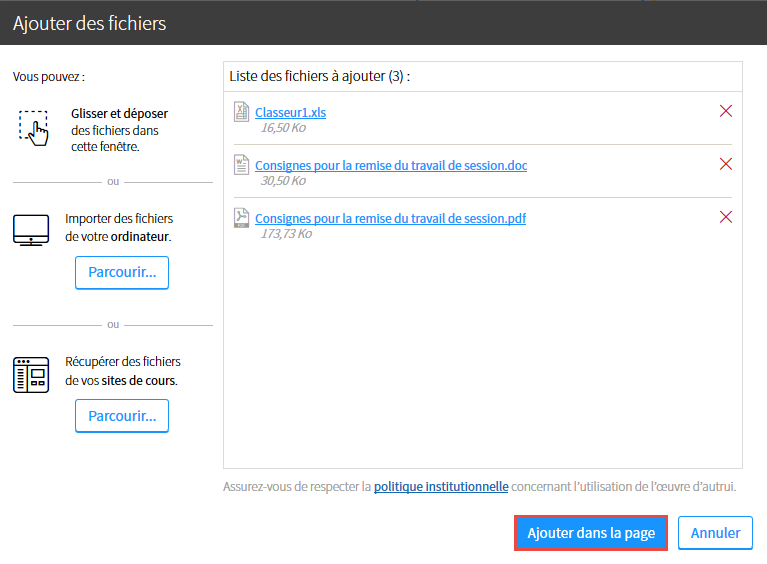Click the course sites layout icon
This screenshot has width=767, height=564.
pyautogui.click(x=31, y=375)
